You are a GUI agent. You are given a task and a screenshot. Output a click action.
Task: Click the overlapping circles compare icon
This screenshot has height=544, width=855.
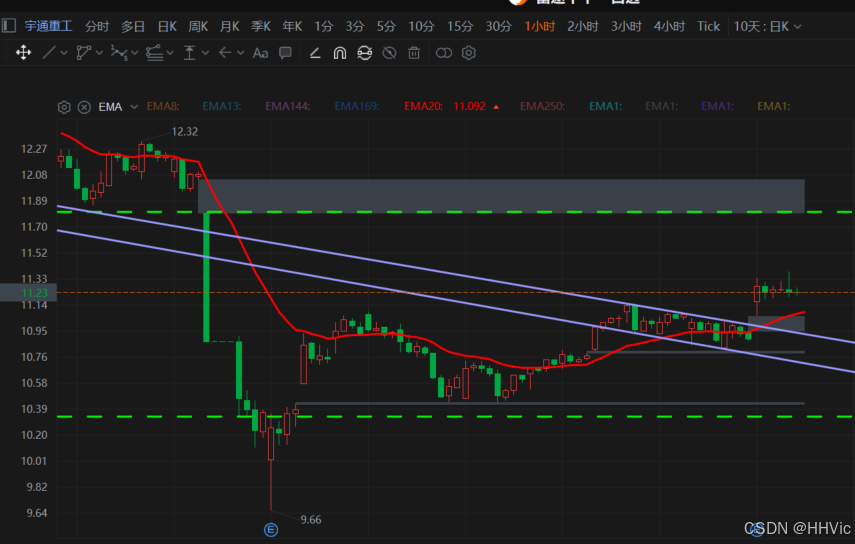(444, 53)
